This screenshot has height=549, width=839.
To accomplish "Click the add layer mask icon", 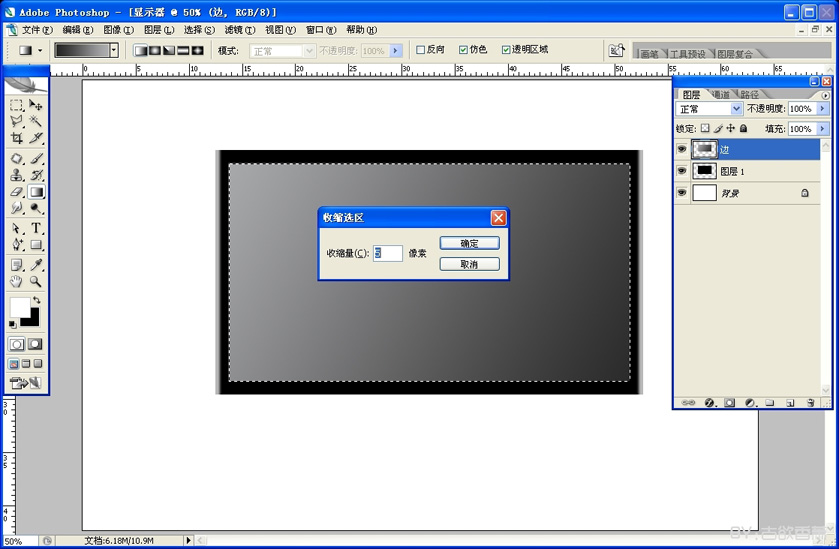I will [729, 402].
